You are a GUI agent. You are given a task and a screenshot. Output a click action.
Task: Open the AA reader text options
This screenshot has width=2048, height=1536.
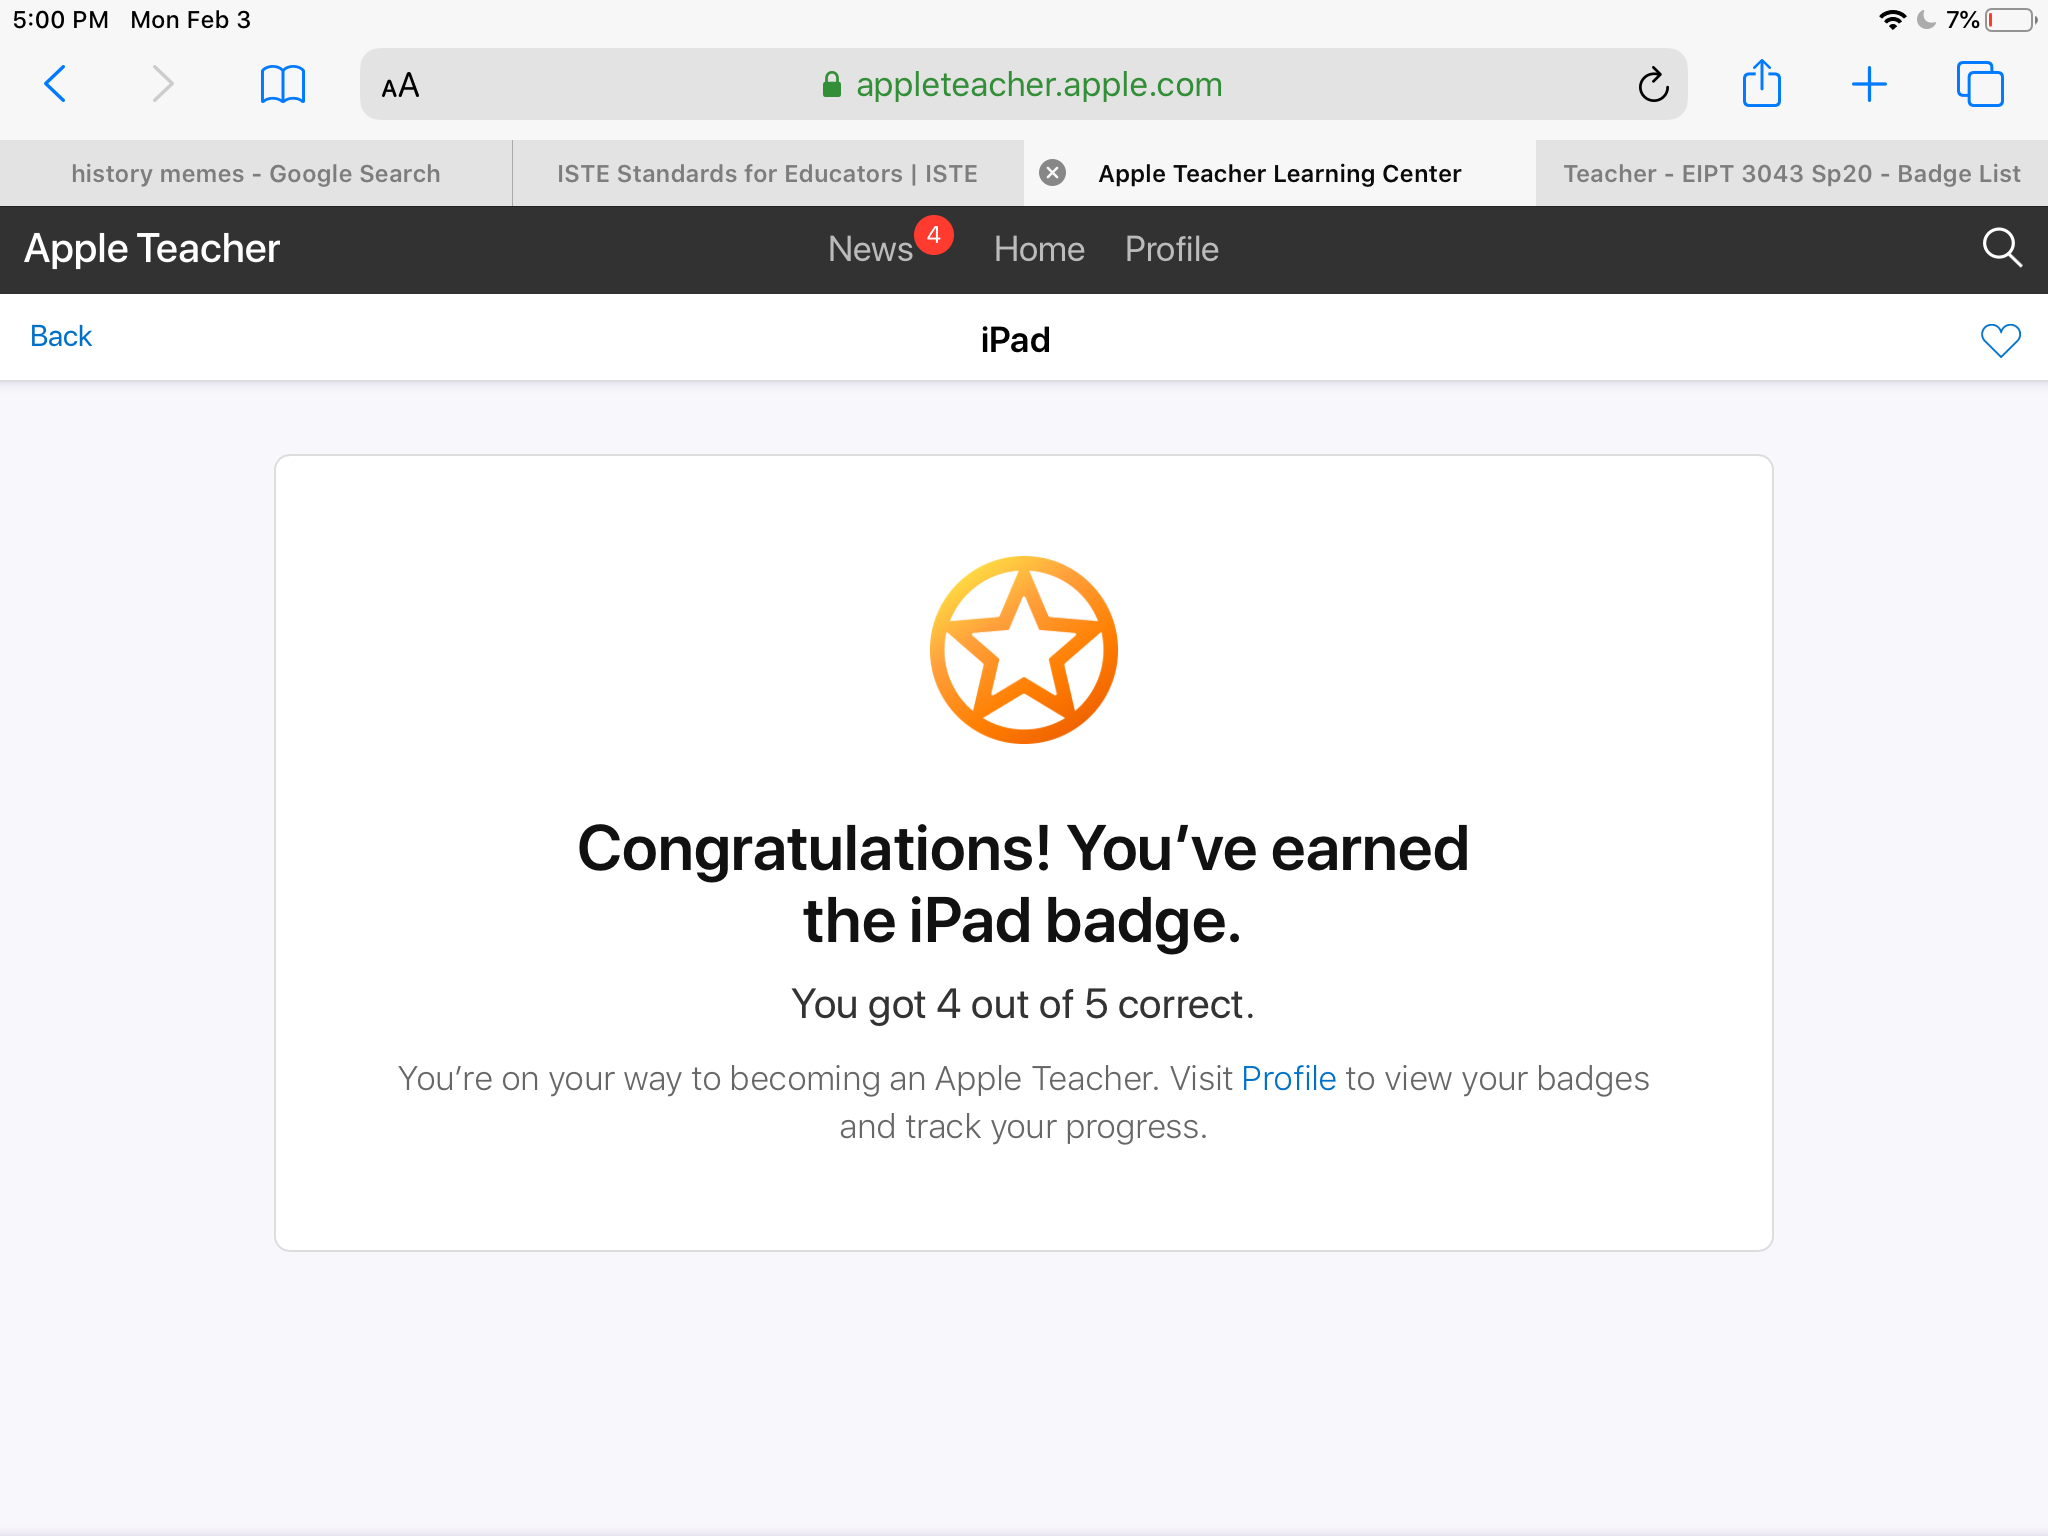[x=400, y=86]
